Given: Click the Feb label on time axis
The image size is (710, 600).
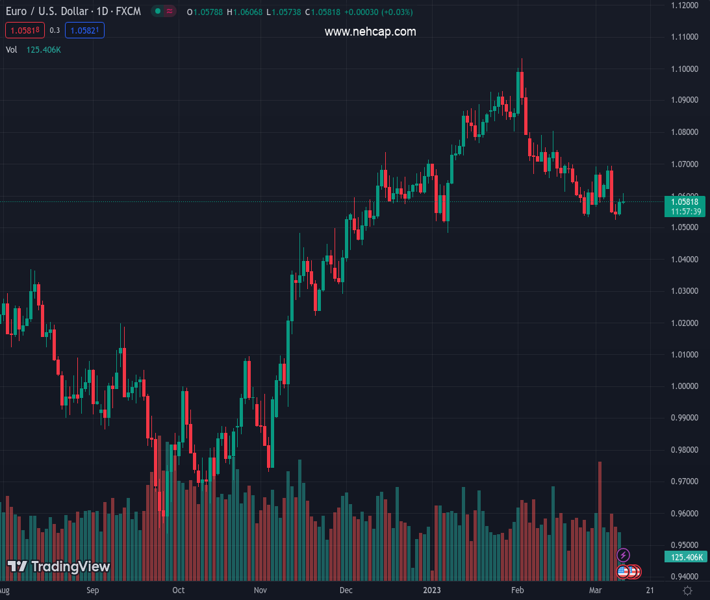Looking at the screenshot, I should coord(517,591).
